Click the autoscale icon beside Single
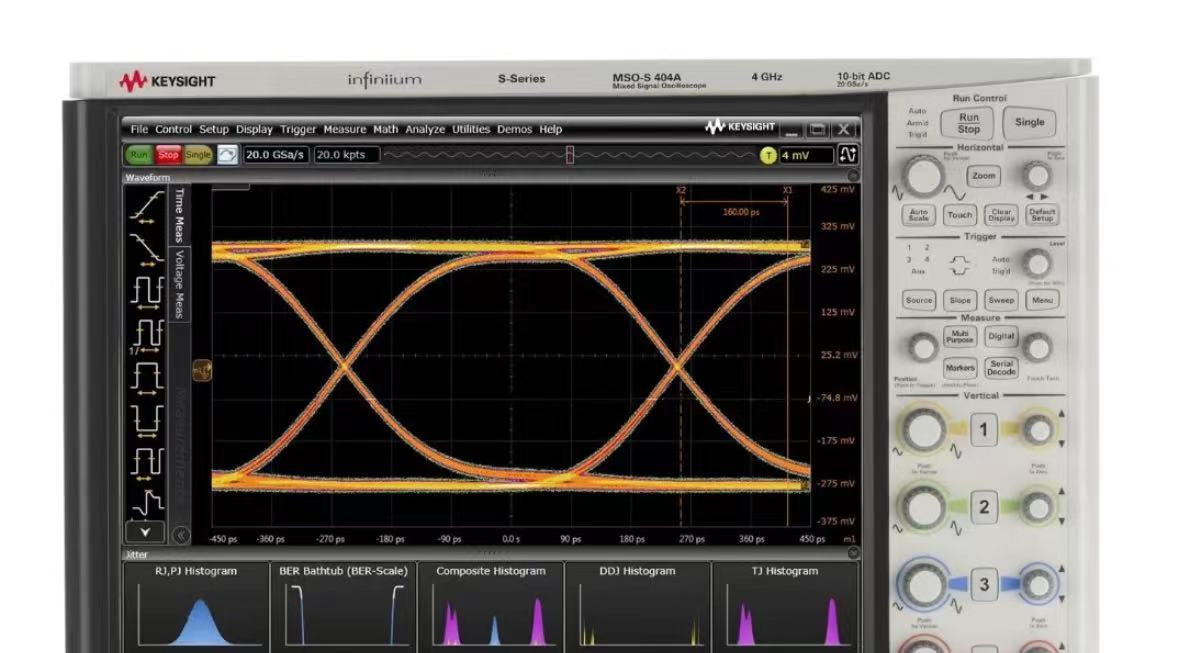The height and width of the screenshot is (653, 1179). 227,155
